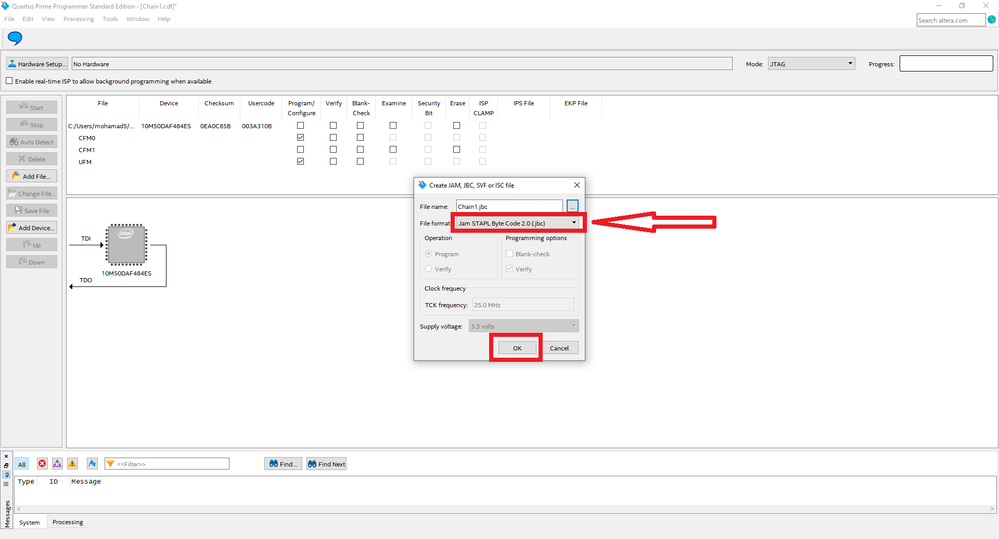Enable real-time ISP checkbox
Image resolution: width=999 pixels, height=539 pixels.
click(x=9, y=81)
